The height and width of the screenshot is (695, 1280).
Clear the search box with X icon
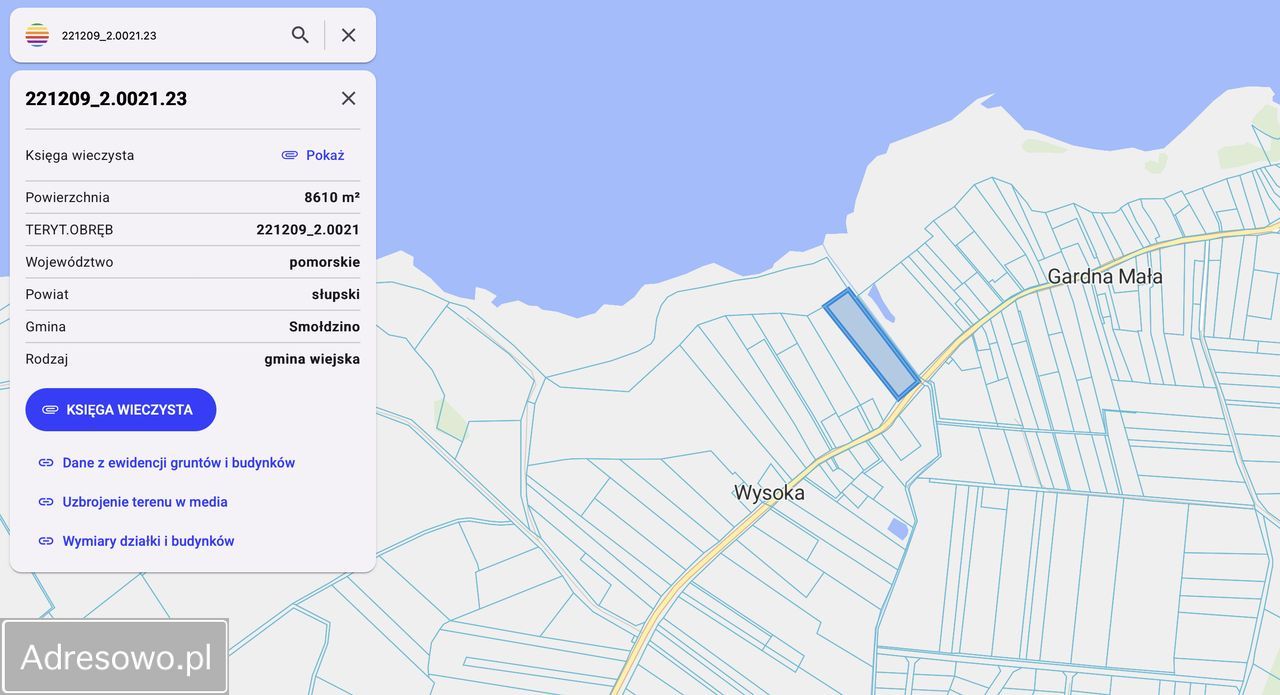pos(348,35)
